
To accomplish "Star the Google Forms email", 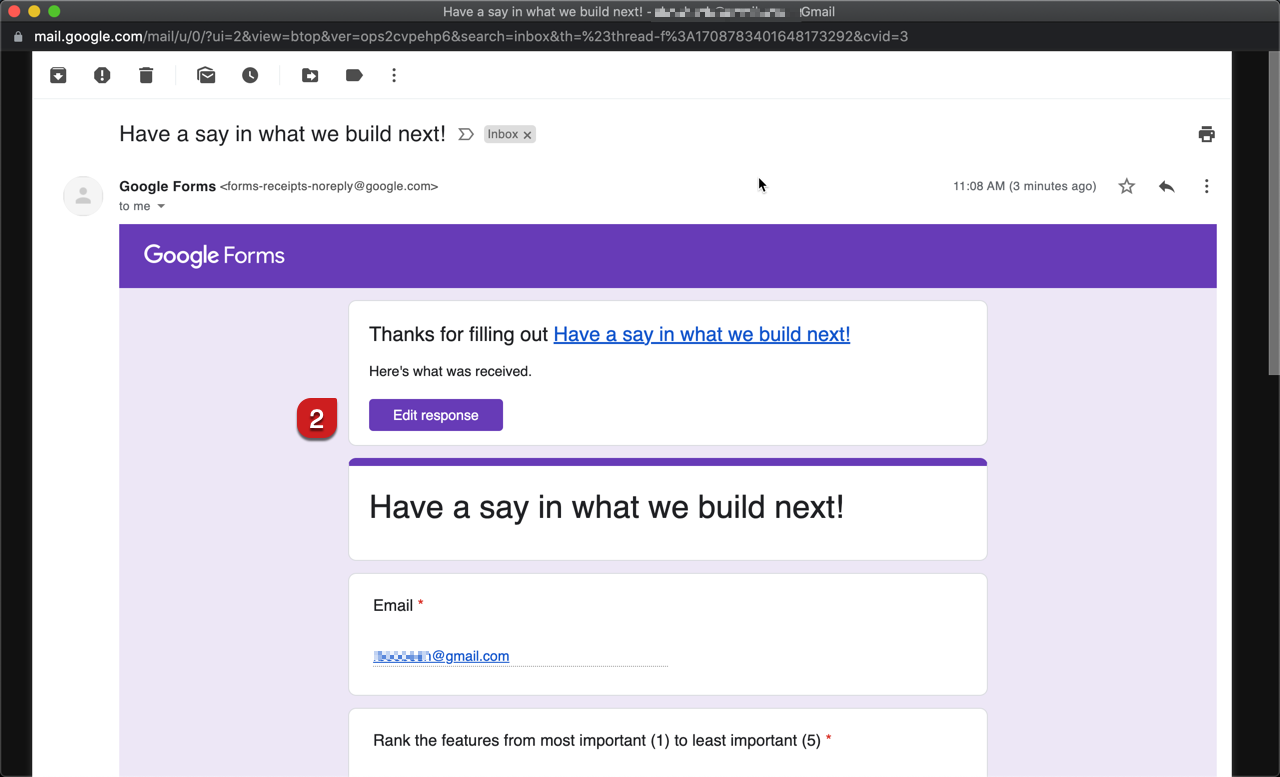I will [1126, 186].
